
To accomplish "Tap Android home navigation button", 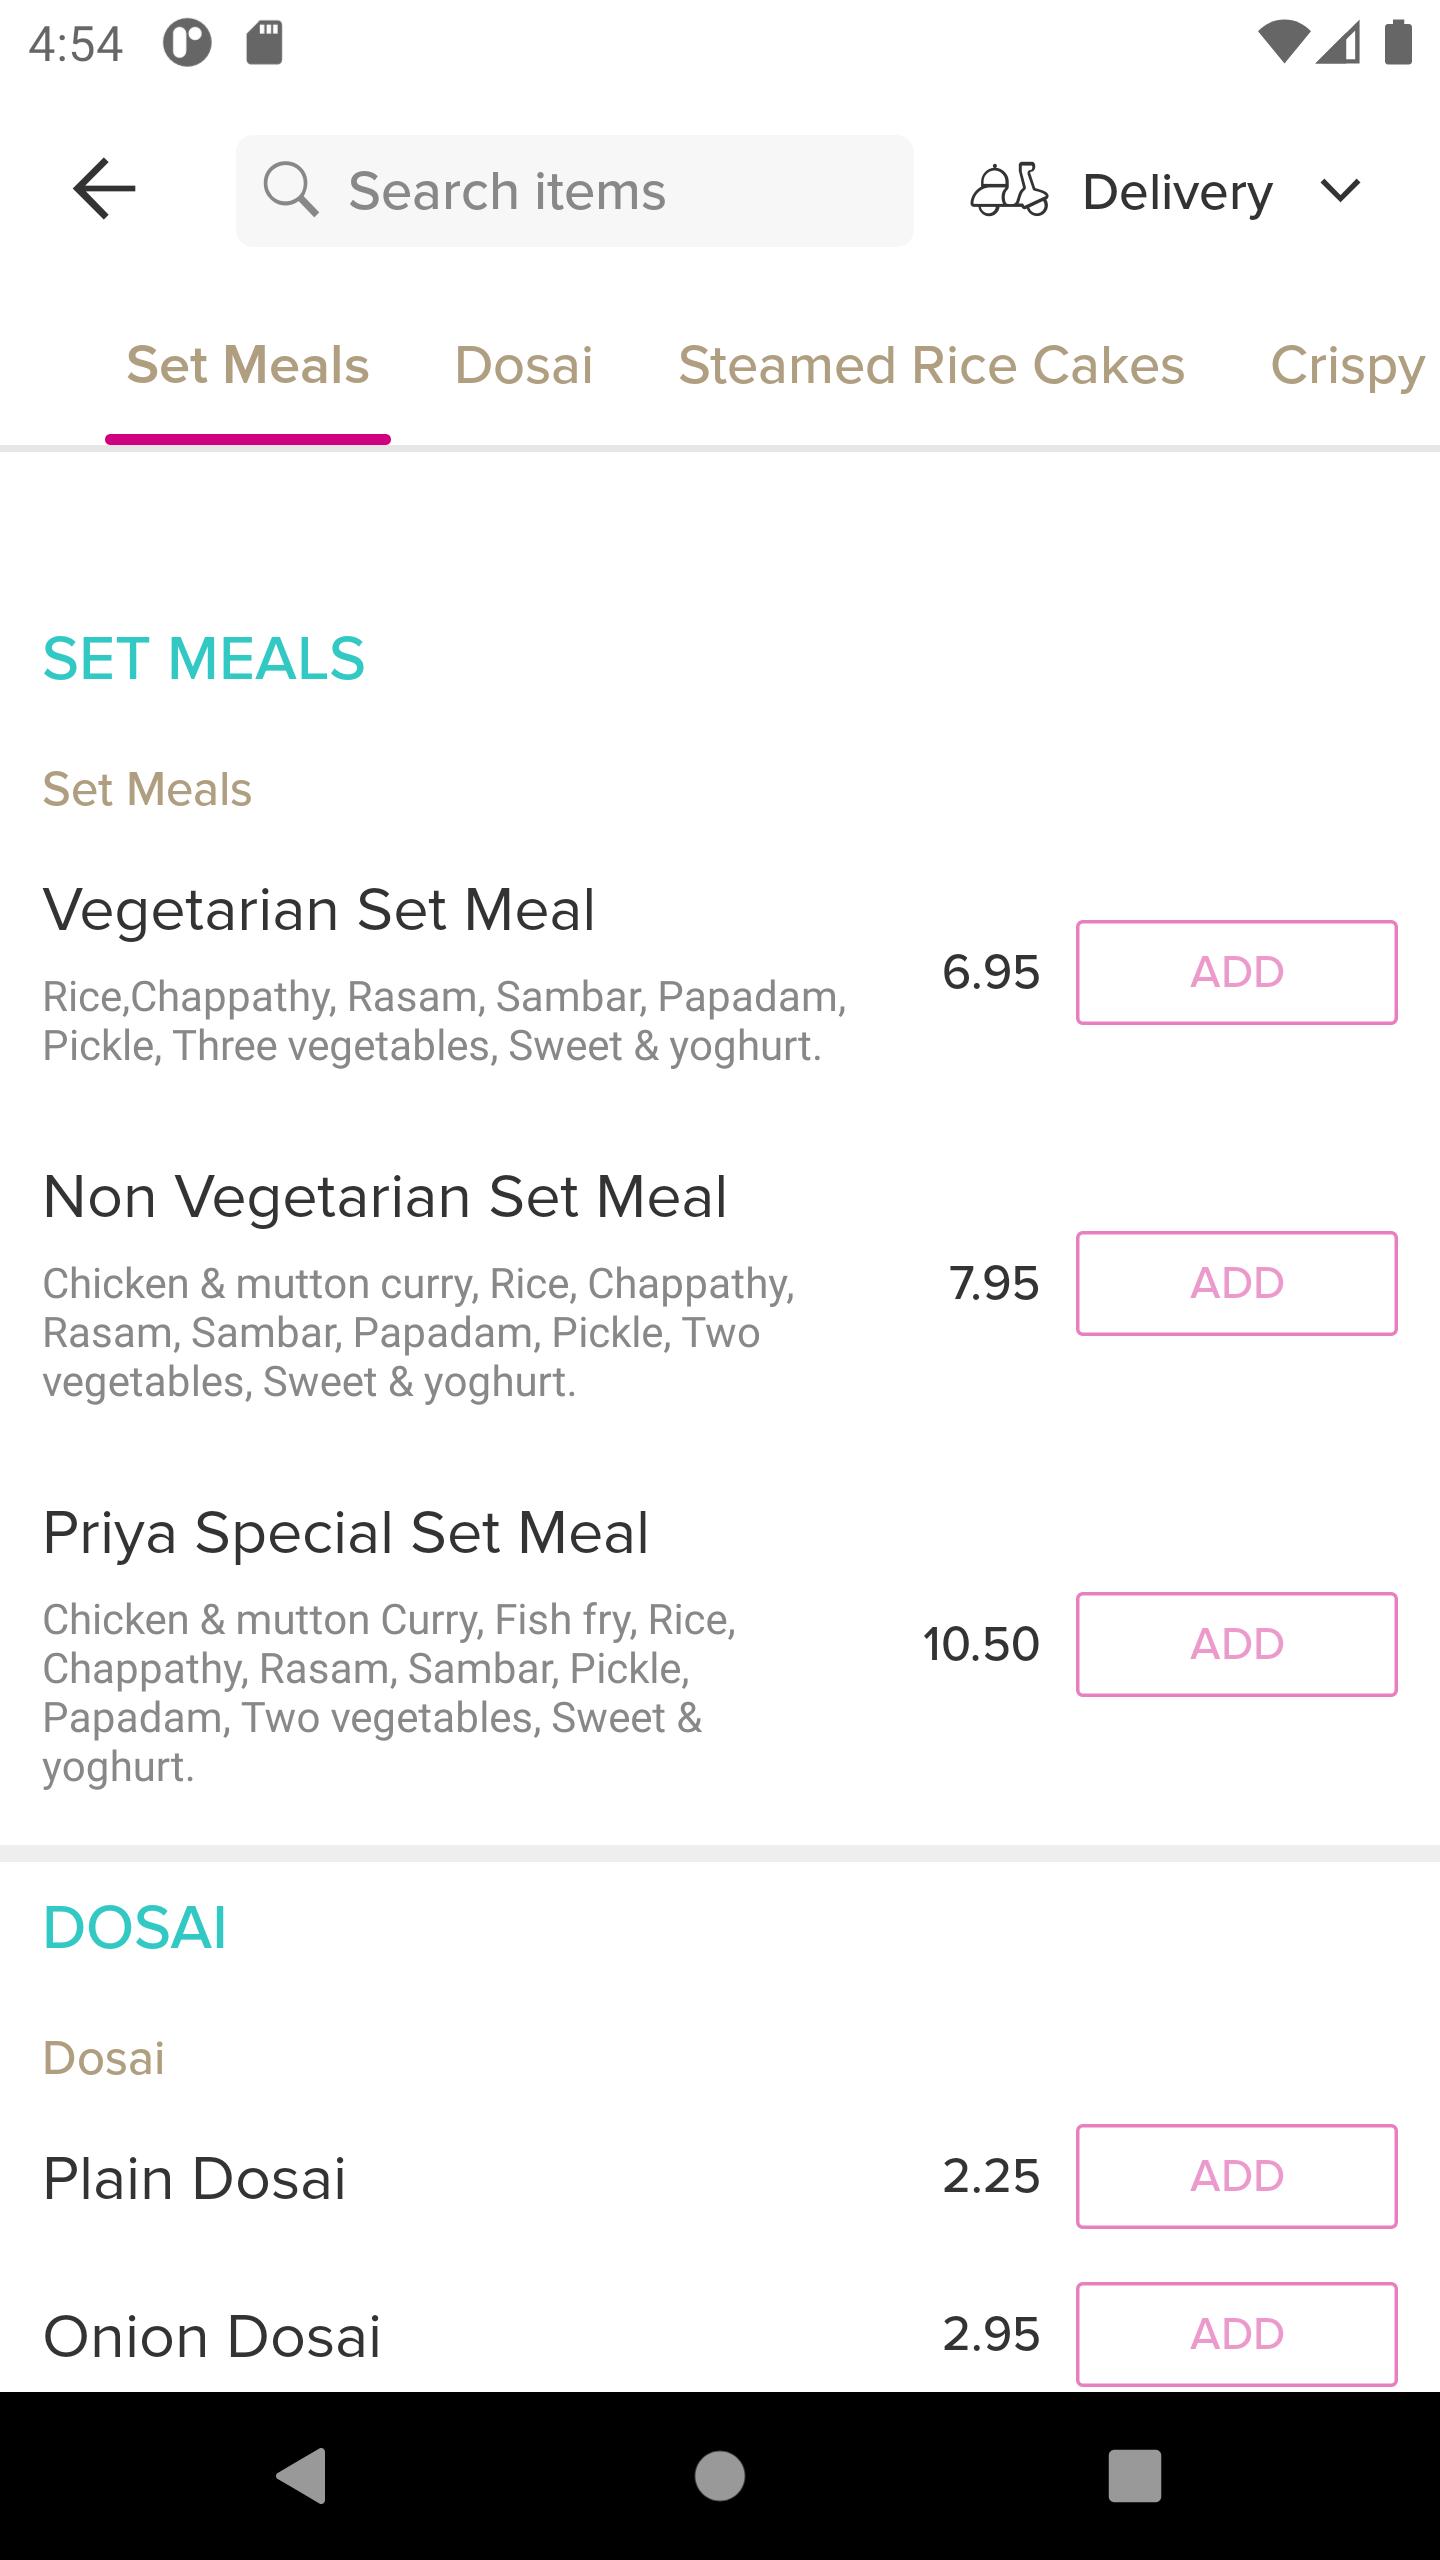I will coord(720,2476).
